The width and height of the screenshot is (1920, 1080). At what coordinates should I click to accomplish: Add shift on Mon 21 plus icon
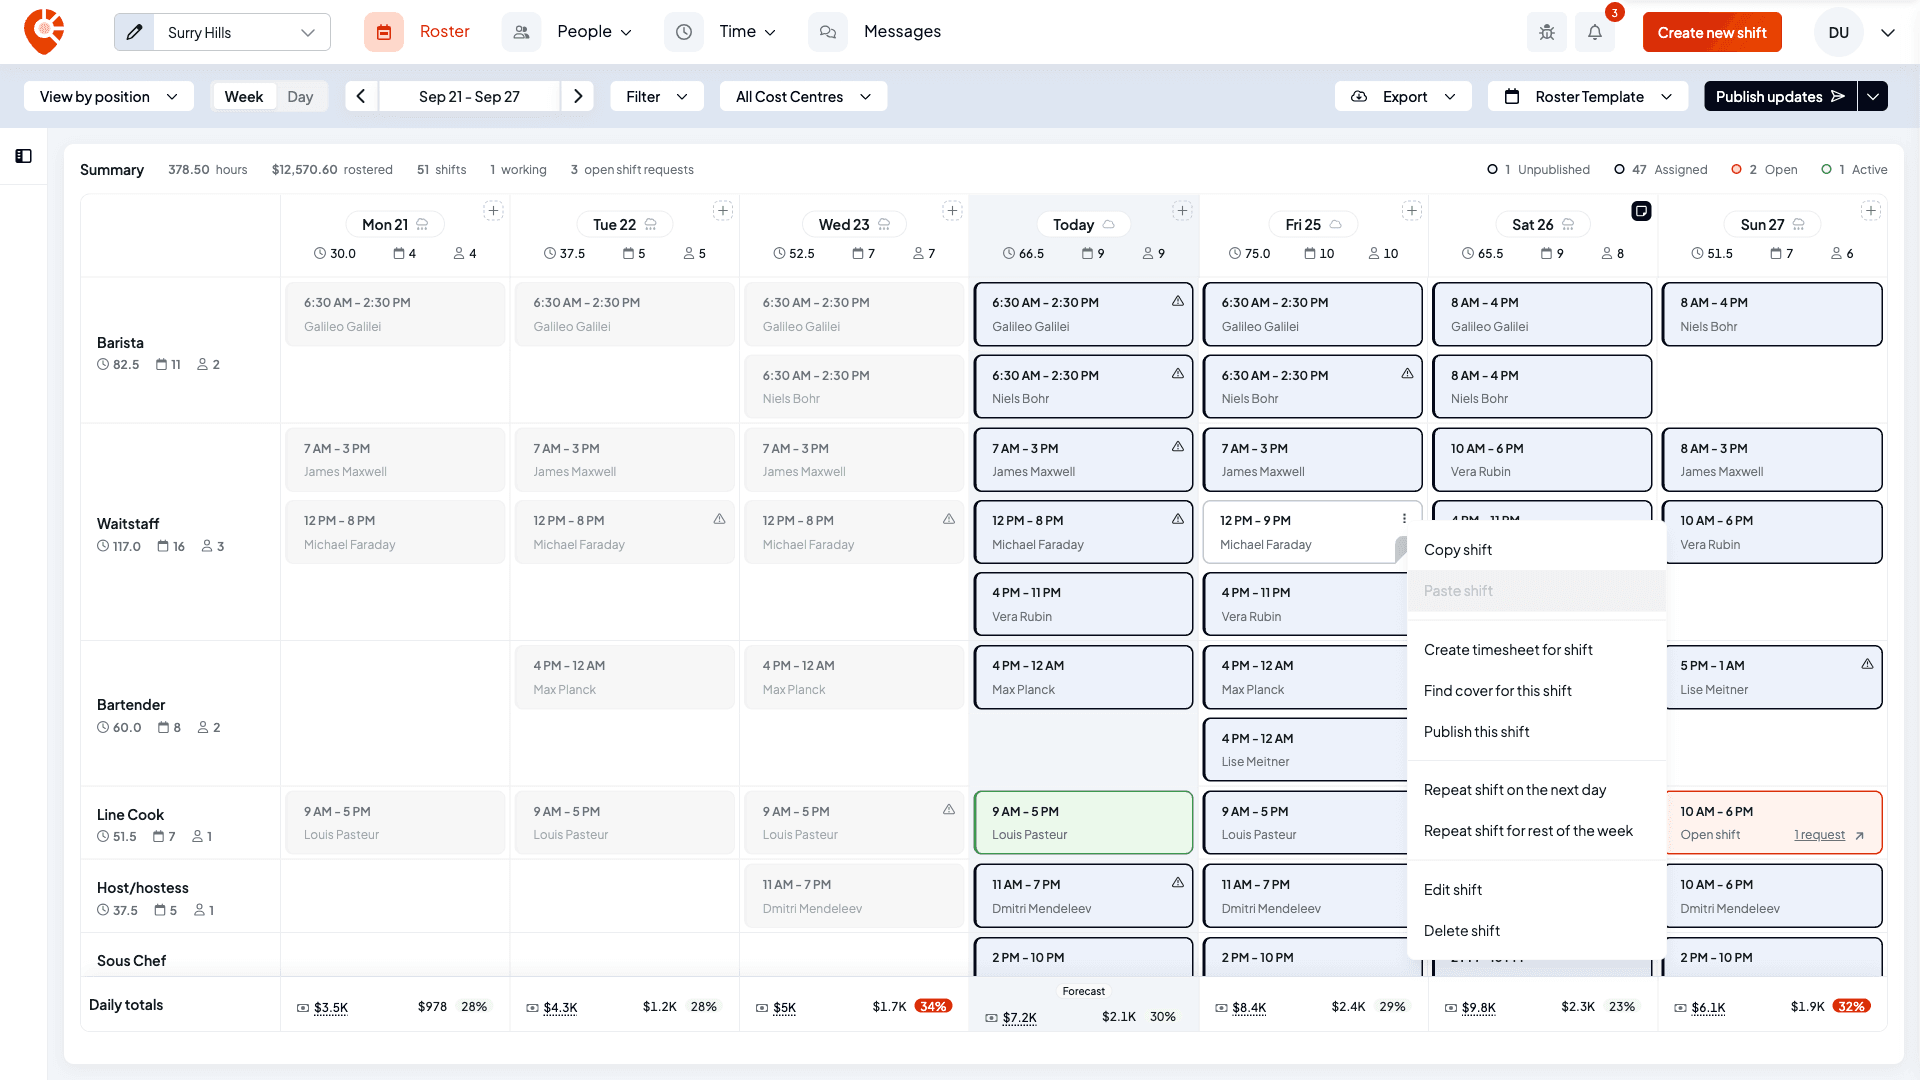pyautogui.click(x=493, y=211)
